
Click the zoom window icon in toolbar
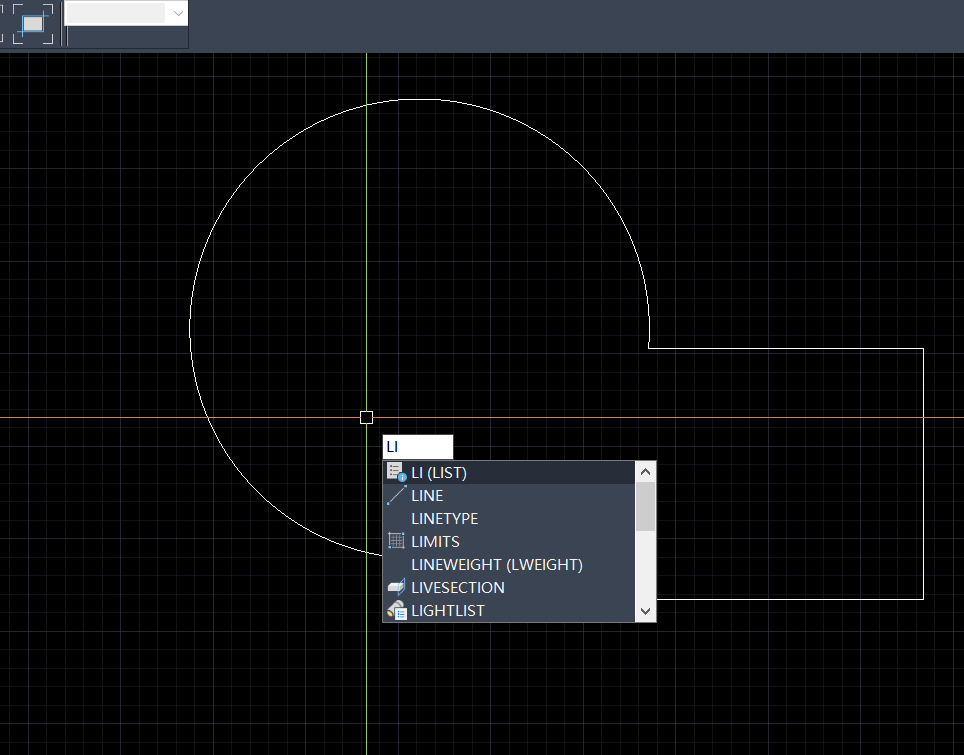click(x=33, y=23)
